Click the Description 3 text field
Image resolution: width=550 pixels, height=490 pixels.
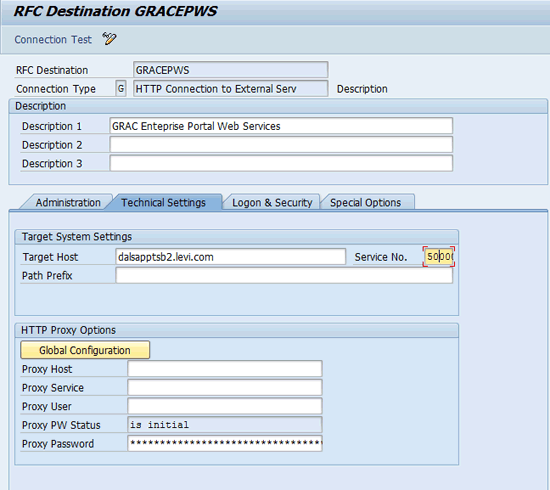coord(281,163)
